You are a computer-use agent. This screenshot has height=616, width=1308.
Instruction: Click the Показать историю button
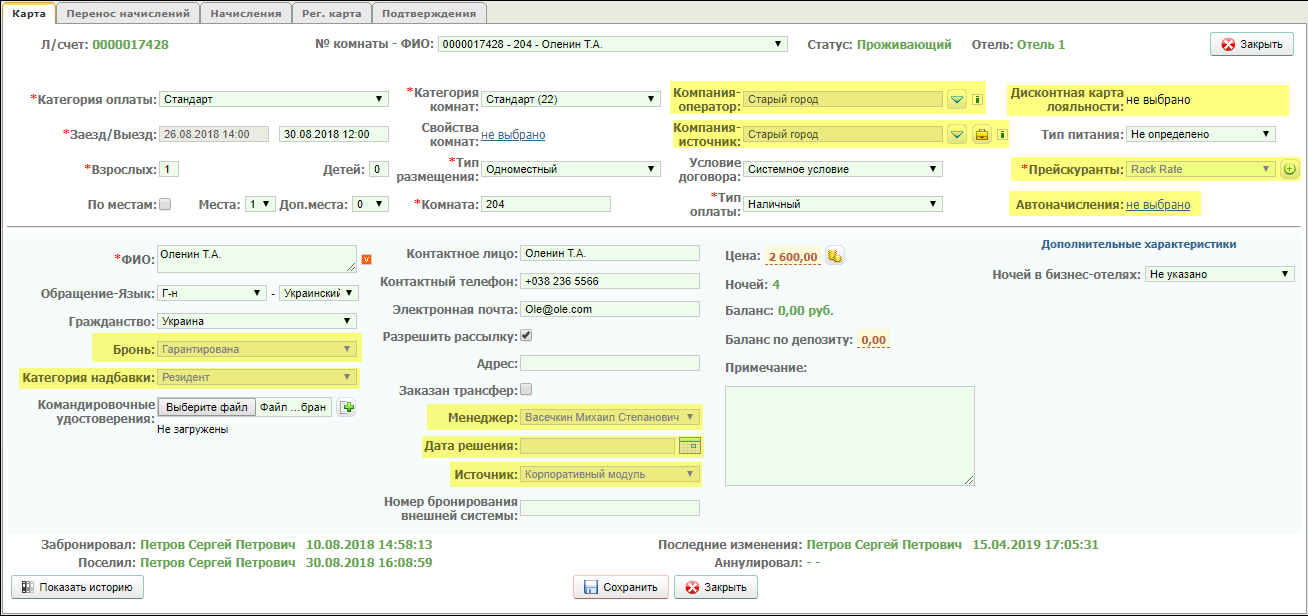click(x=77, y=587)
